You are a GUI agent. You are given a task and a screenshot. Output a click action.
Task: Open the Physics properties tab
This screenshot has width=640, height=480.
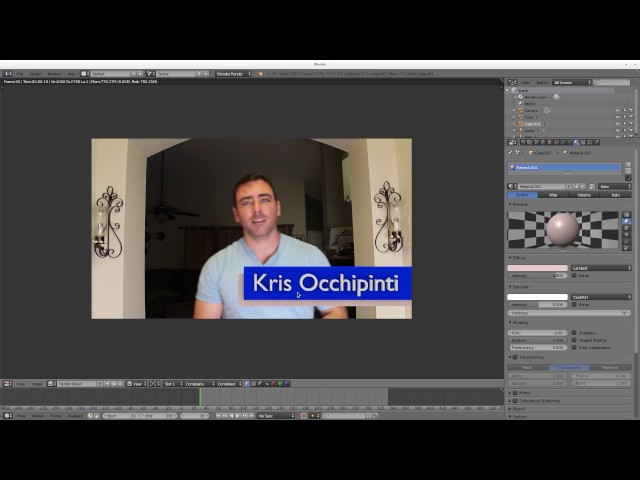pos(596,142)
